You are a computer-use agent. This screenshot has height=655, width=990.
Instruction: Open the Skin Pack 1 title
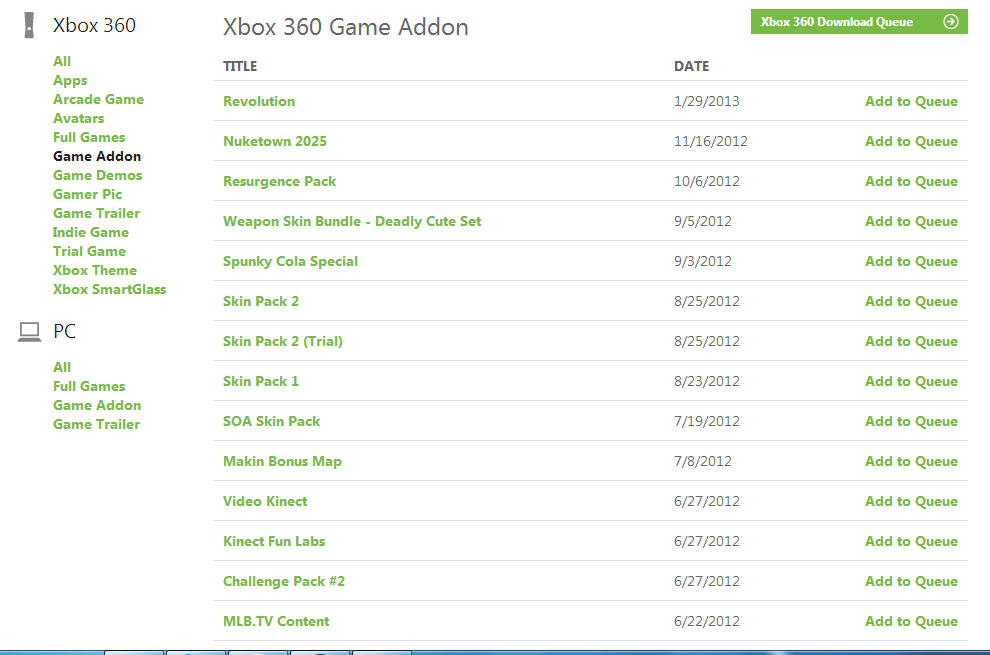pyautogui.click(x=261, y=381)
